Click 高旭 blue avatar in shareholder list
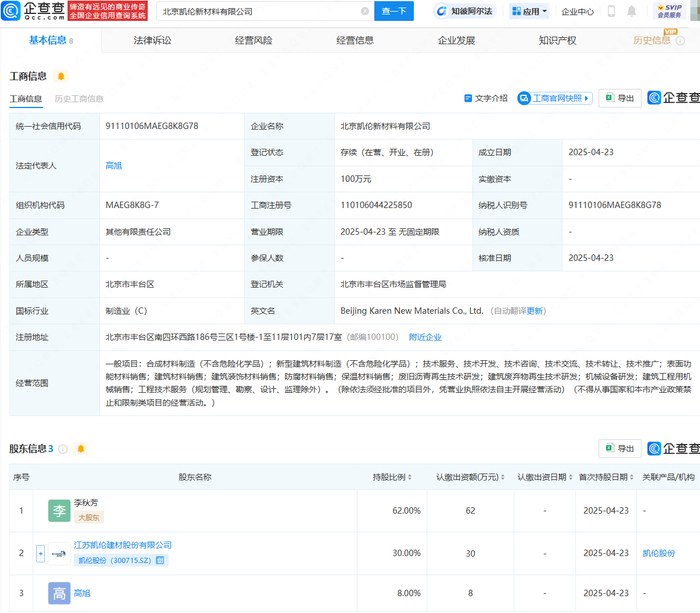Viewport: 700px width, 613px height. [x=60, y=594]
